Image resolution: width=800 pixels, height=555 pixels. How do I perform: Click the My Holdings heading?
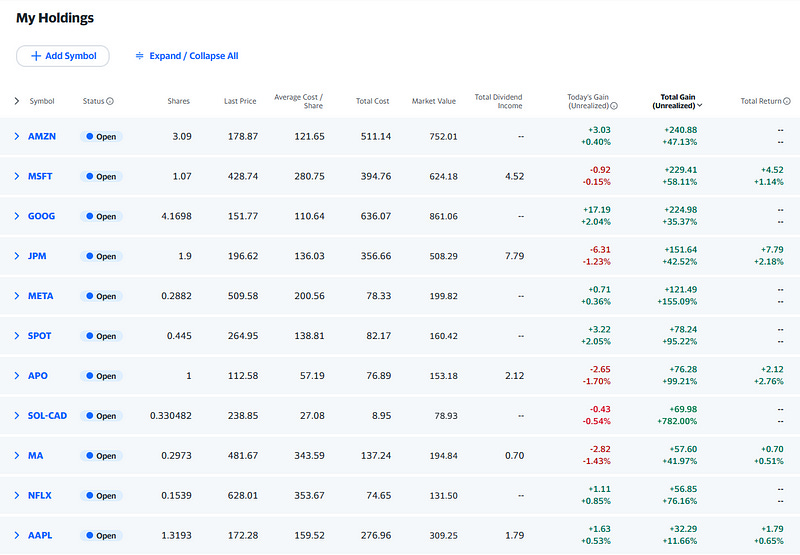[55, 18]
